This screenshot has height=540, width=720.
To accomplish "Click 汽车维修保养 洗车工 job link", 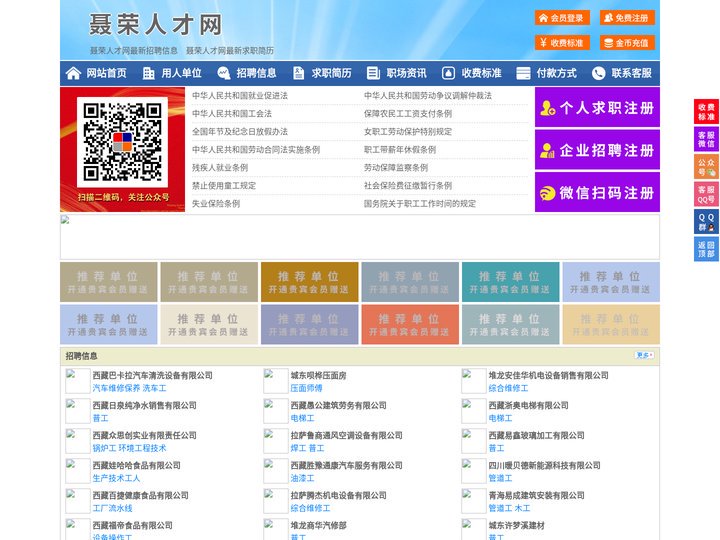I will click(129, 388).
